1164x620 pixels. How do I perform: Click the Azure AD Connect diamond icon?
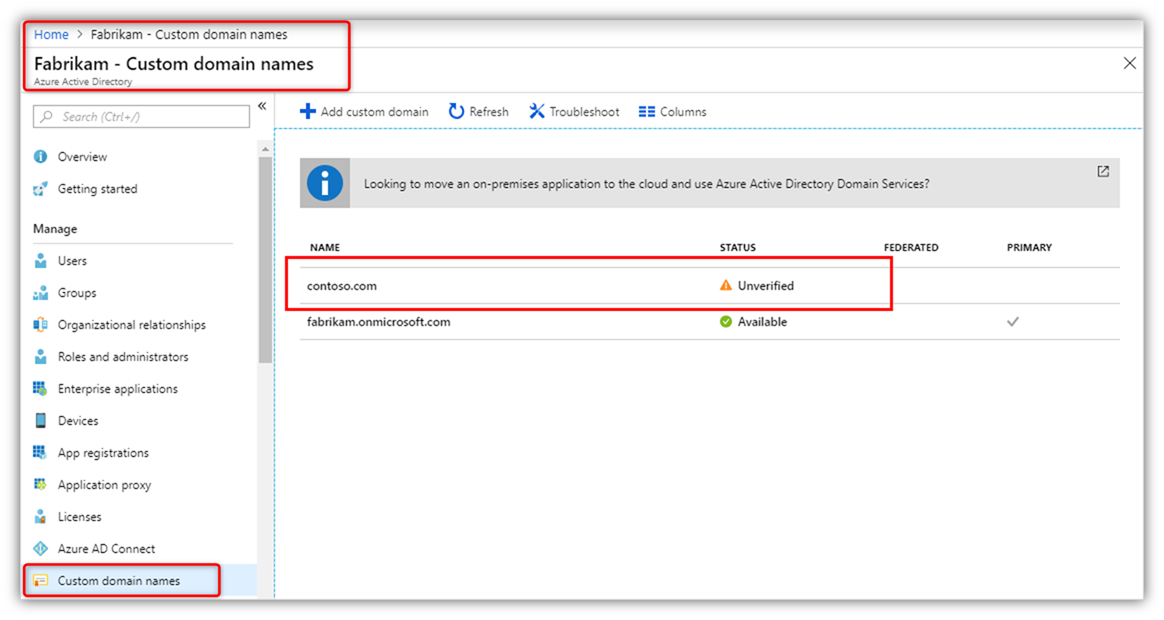point(41,548)
